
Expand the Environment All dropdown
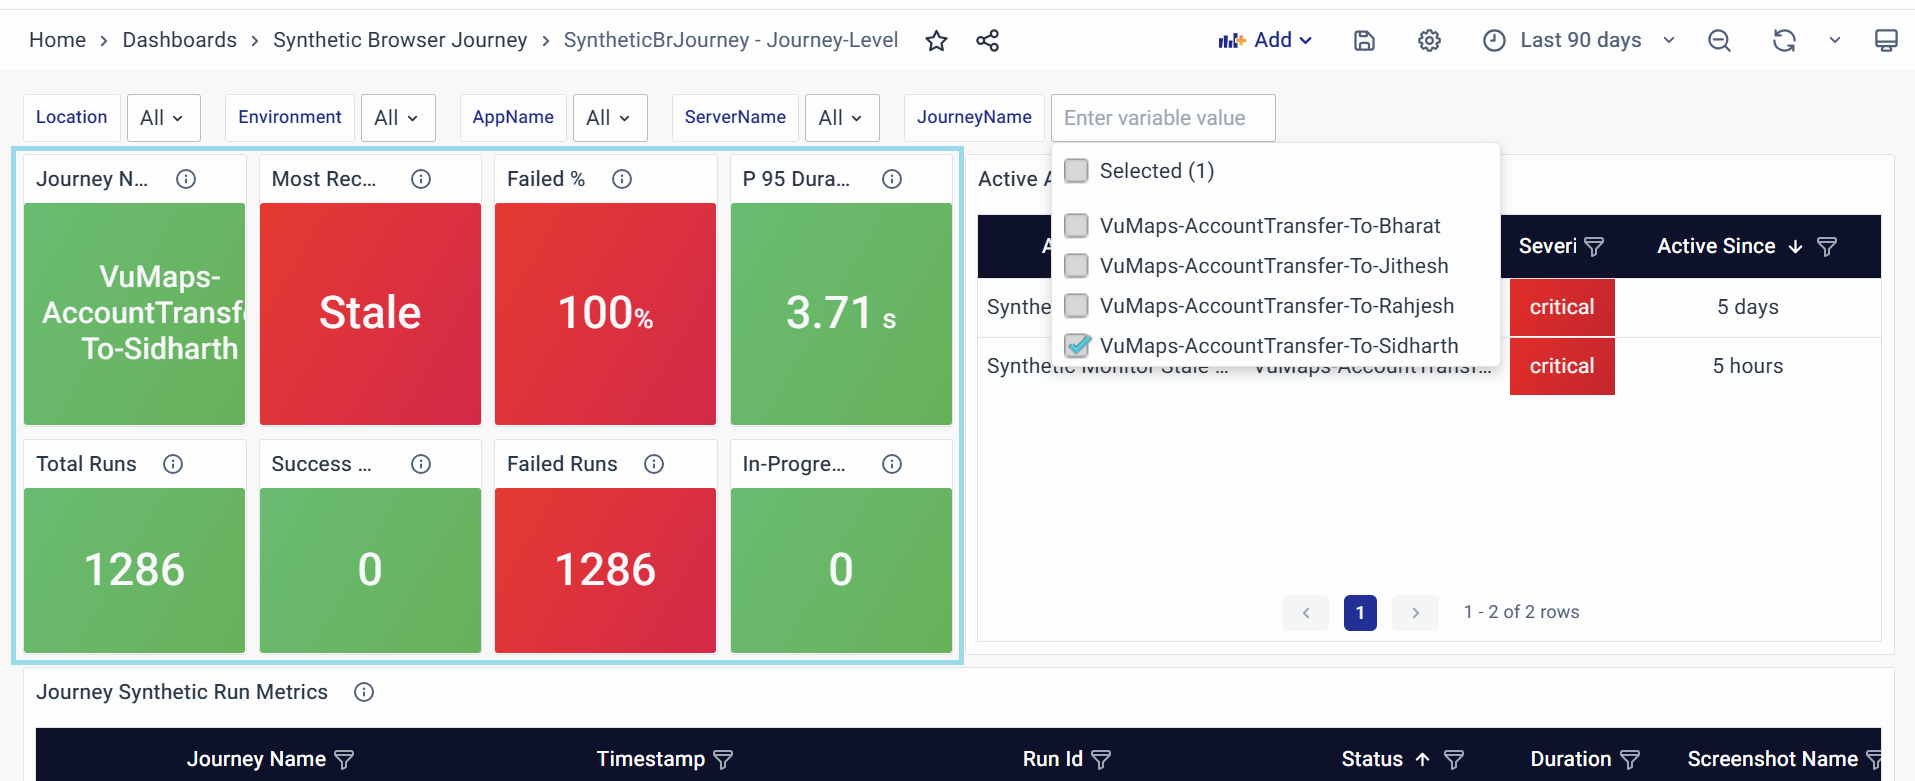(397, 118)
